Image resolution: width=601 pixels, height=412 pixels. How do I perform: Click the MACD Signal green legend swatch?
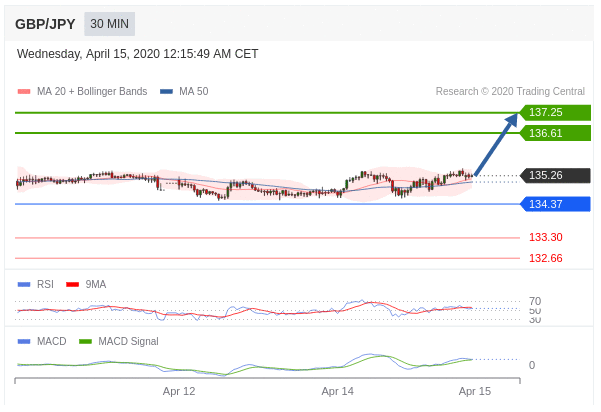click(x=85, y=341)
